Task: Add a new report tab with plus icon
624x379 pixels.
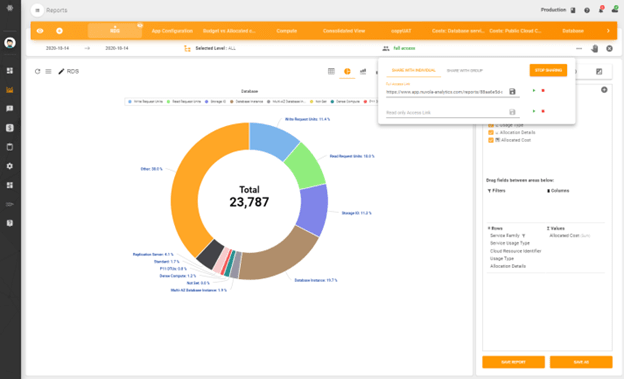Action: [x=59, y=31]
